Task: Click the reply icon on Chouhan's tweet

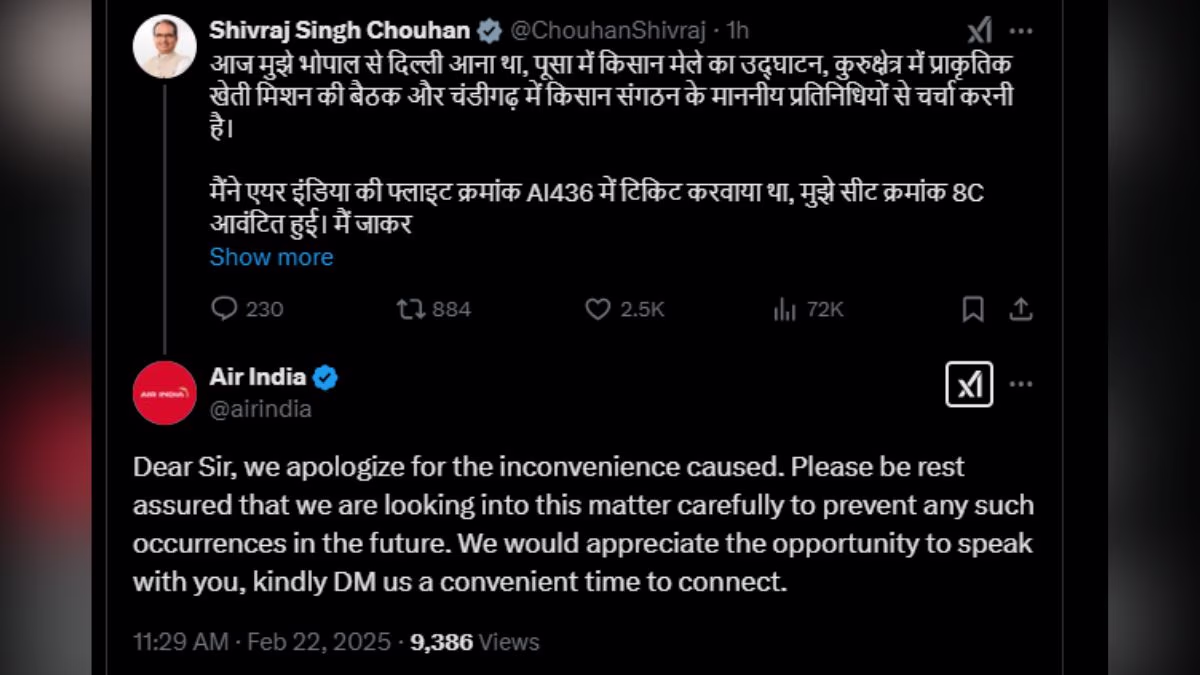Action: tap(225, 310)
